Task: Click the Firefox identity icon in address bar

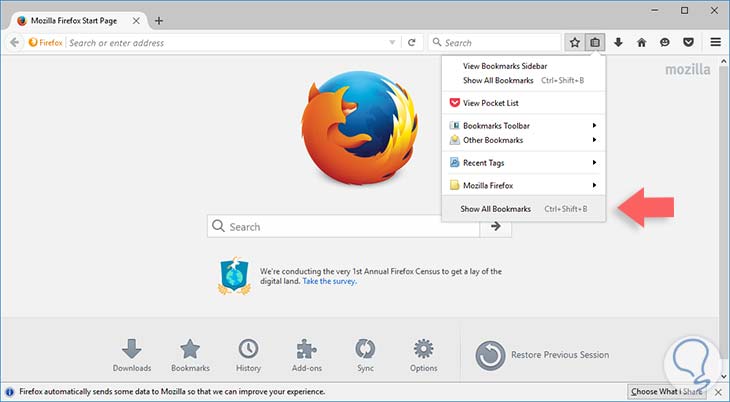Action: pos(46,42)
